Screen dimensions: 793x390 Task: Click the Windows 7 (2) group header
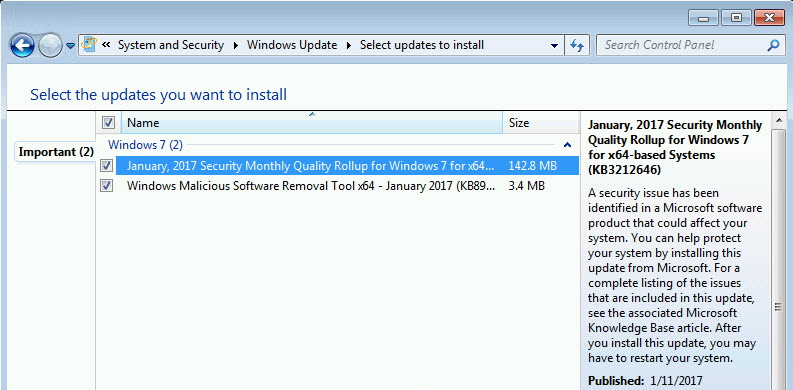point(146,145)
